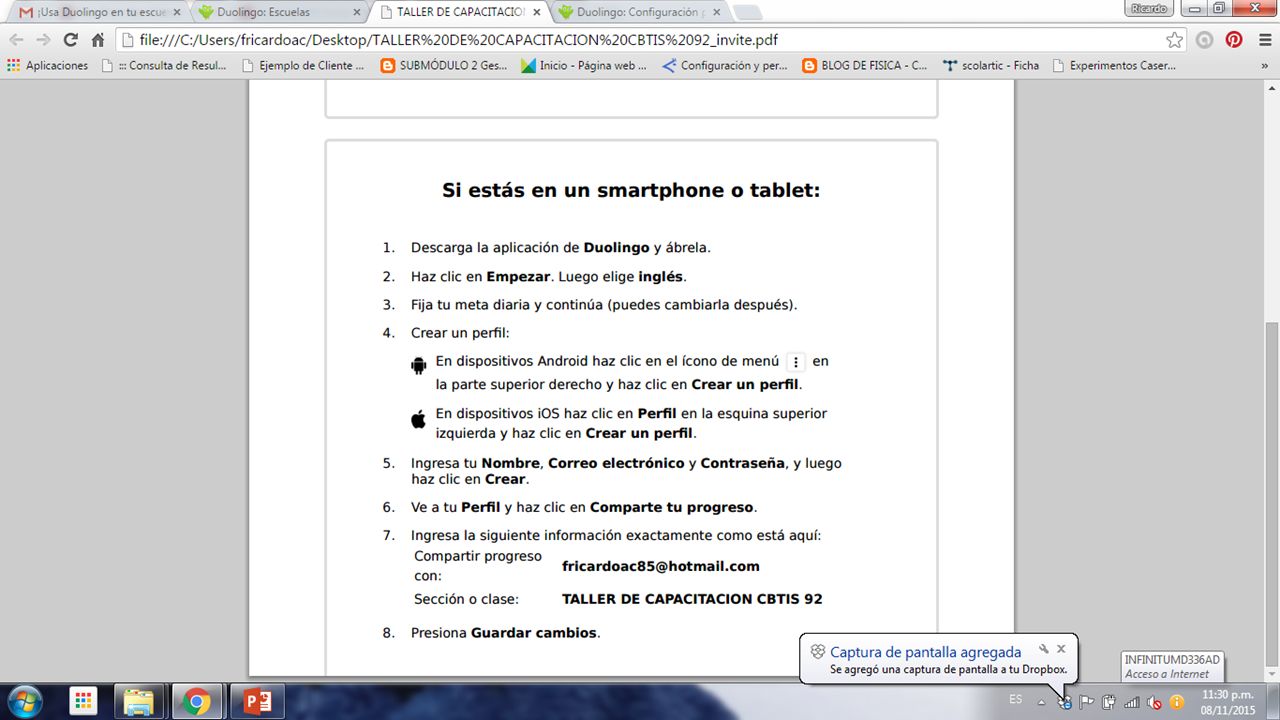Open Dropbox notification settings with the wrench icon

tap(1043, 649)
